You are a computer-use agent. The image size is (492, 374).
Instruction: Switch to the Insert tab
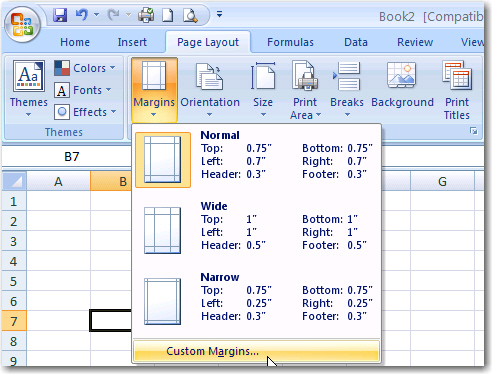click(x=132, y=42)
